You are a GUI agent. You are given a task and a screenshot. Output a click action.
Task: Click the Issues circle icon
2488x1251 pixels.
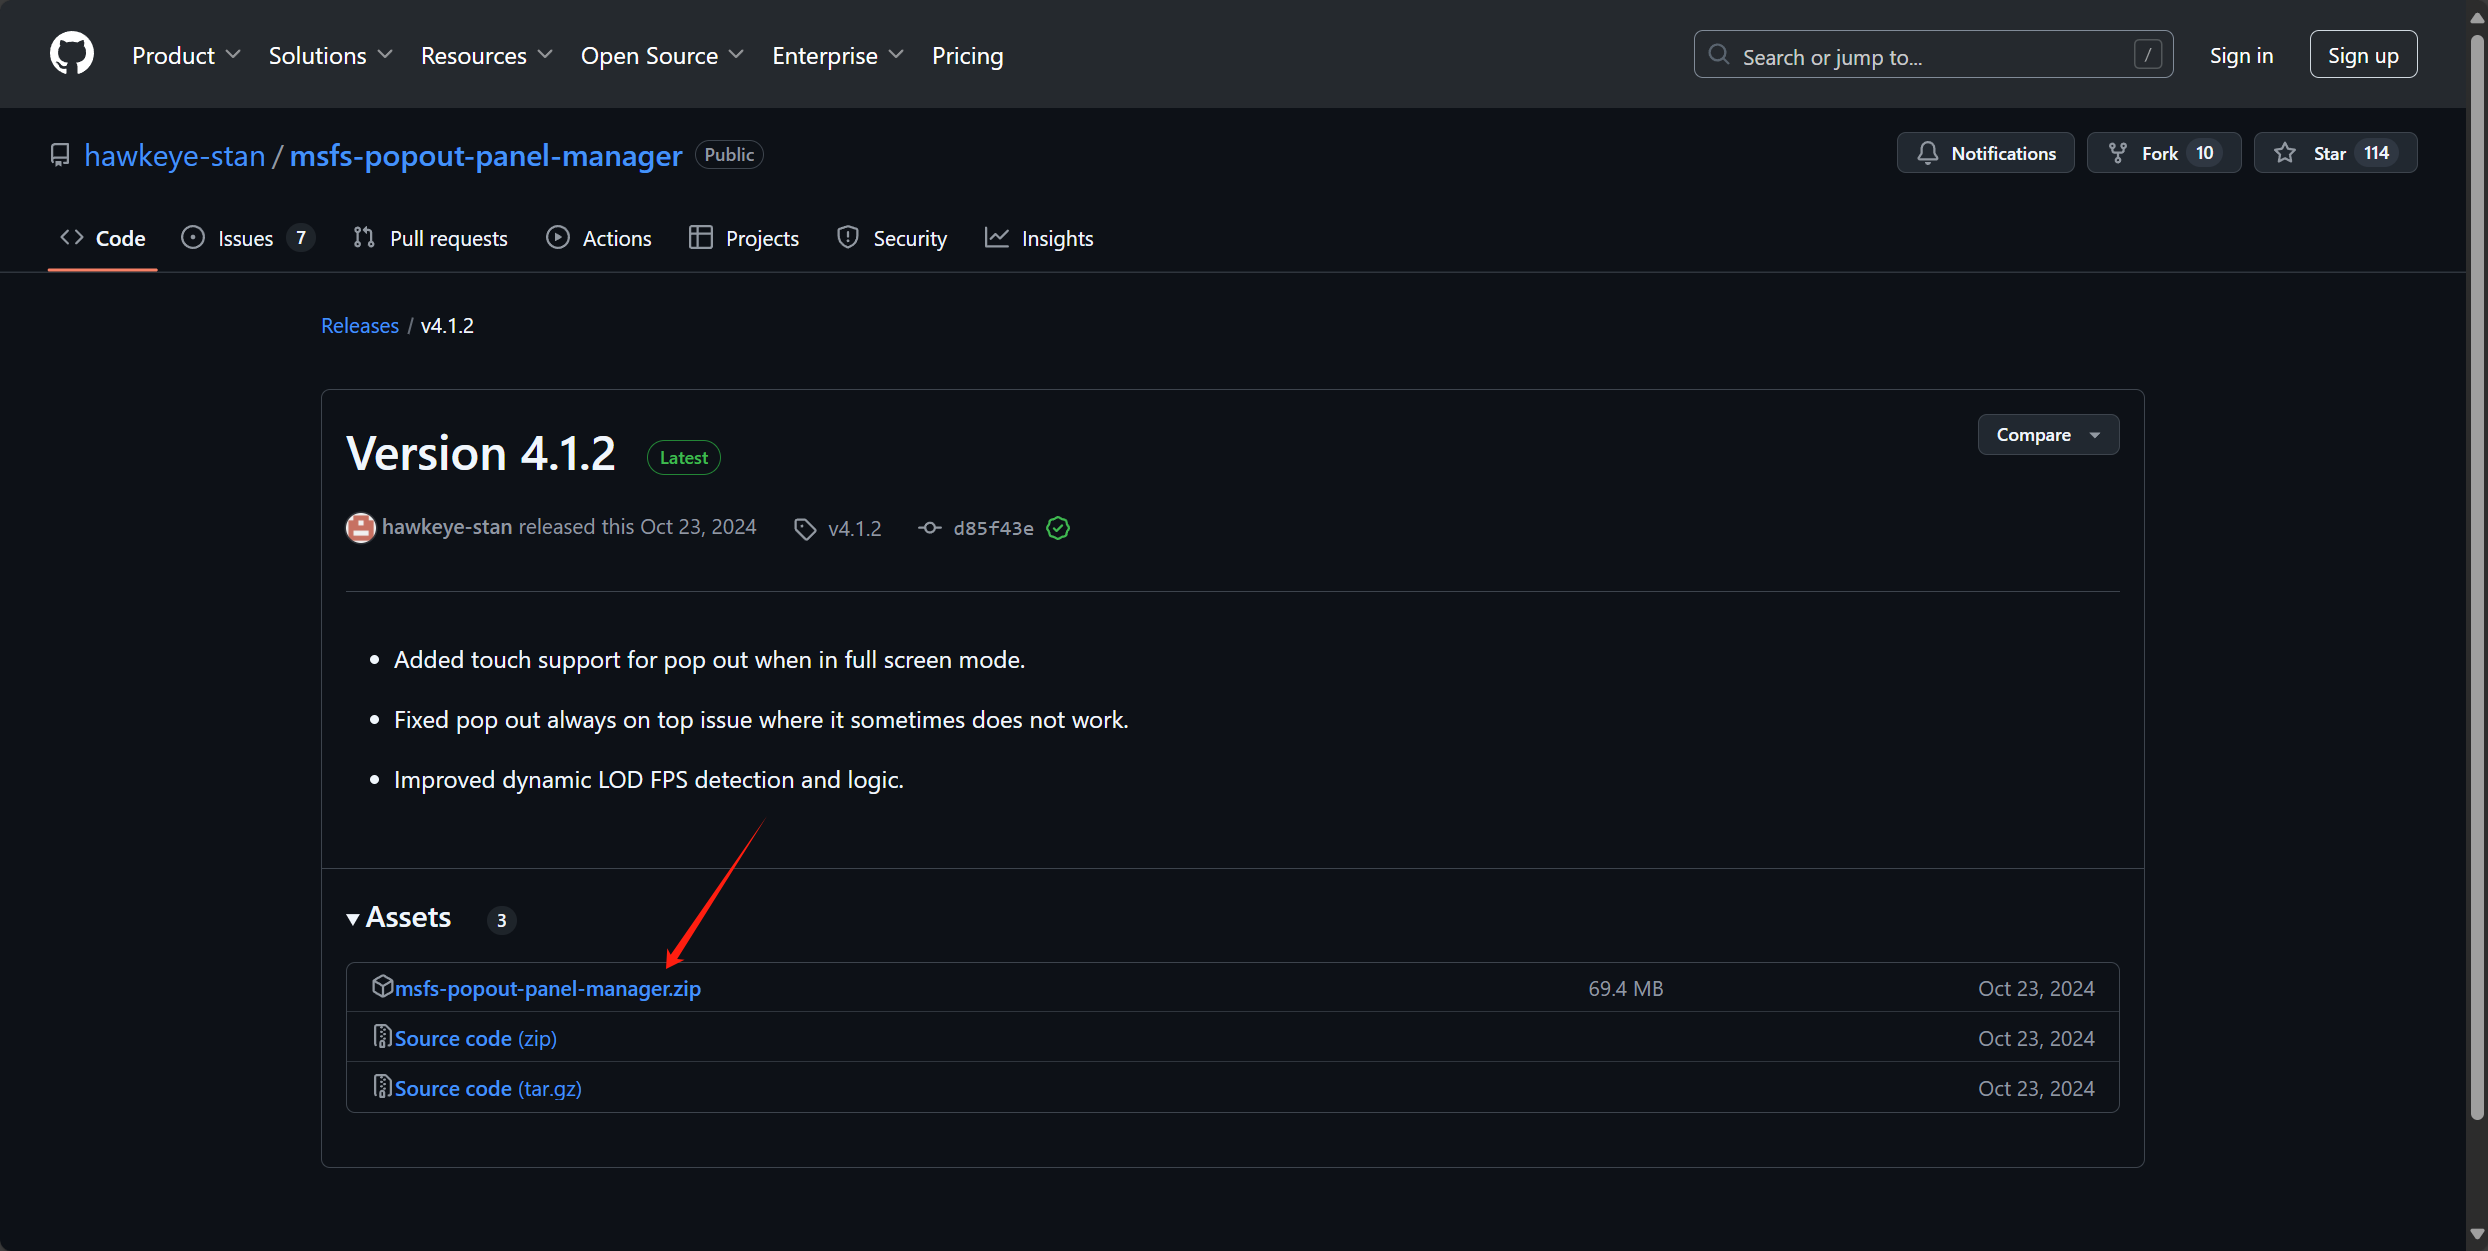(193, 238)
